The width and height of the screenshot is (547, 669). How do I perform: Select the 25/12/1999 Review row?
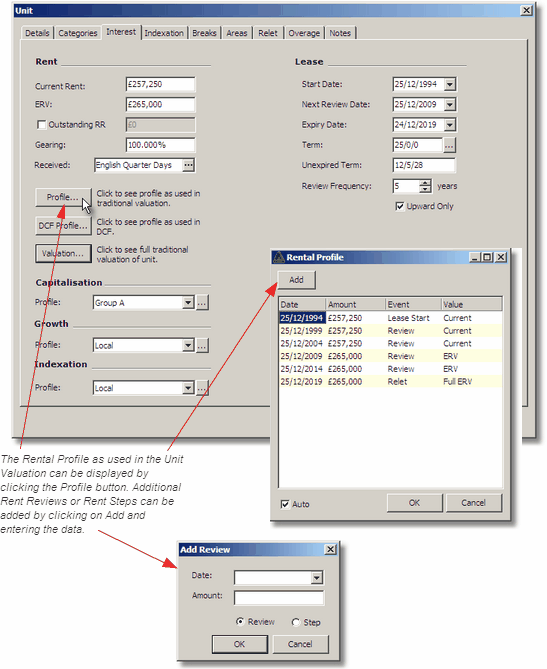390,331
